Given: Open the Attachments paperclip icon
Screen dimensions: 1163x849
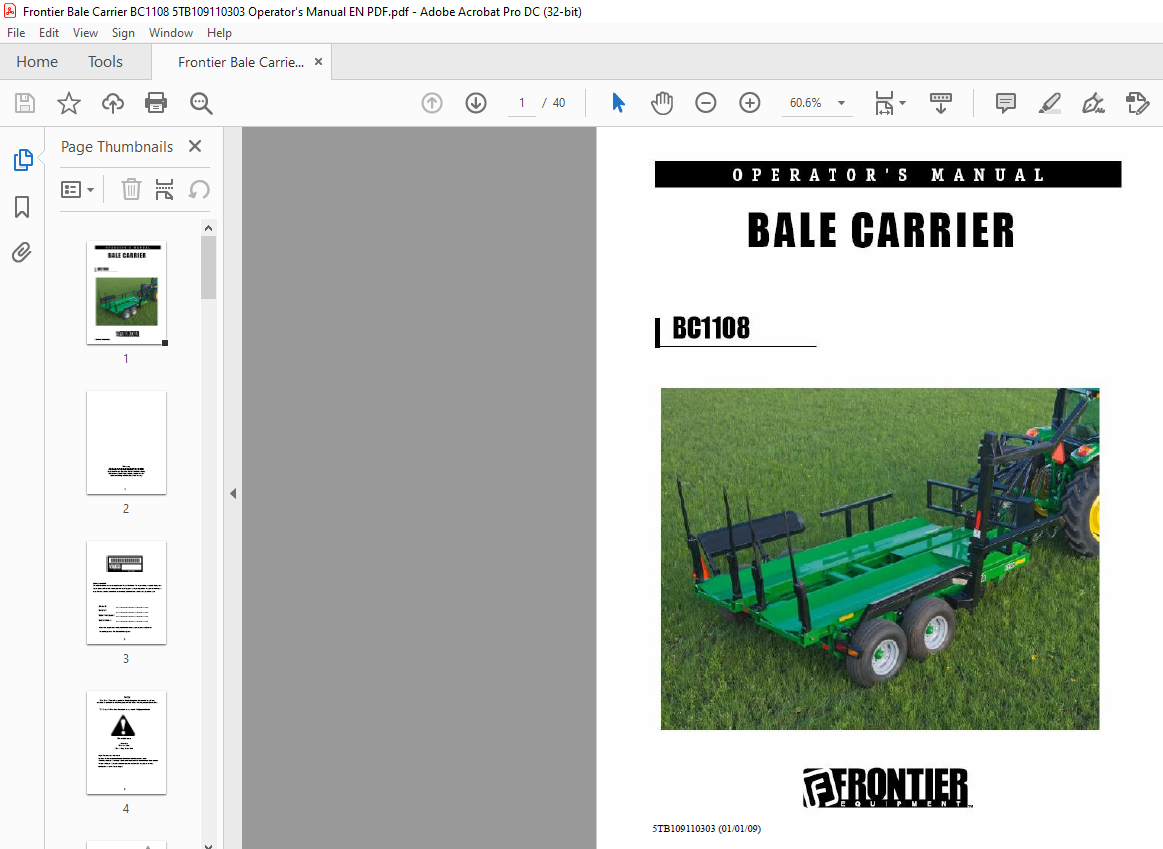Looking at the screenshot, I should pyautogui.click(x=22, y=253).
